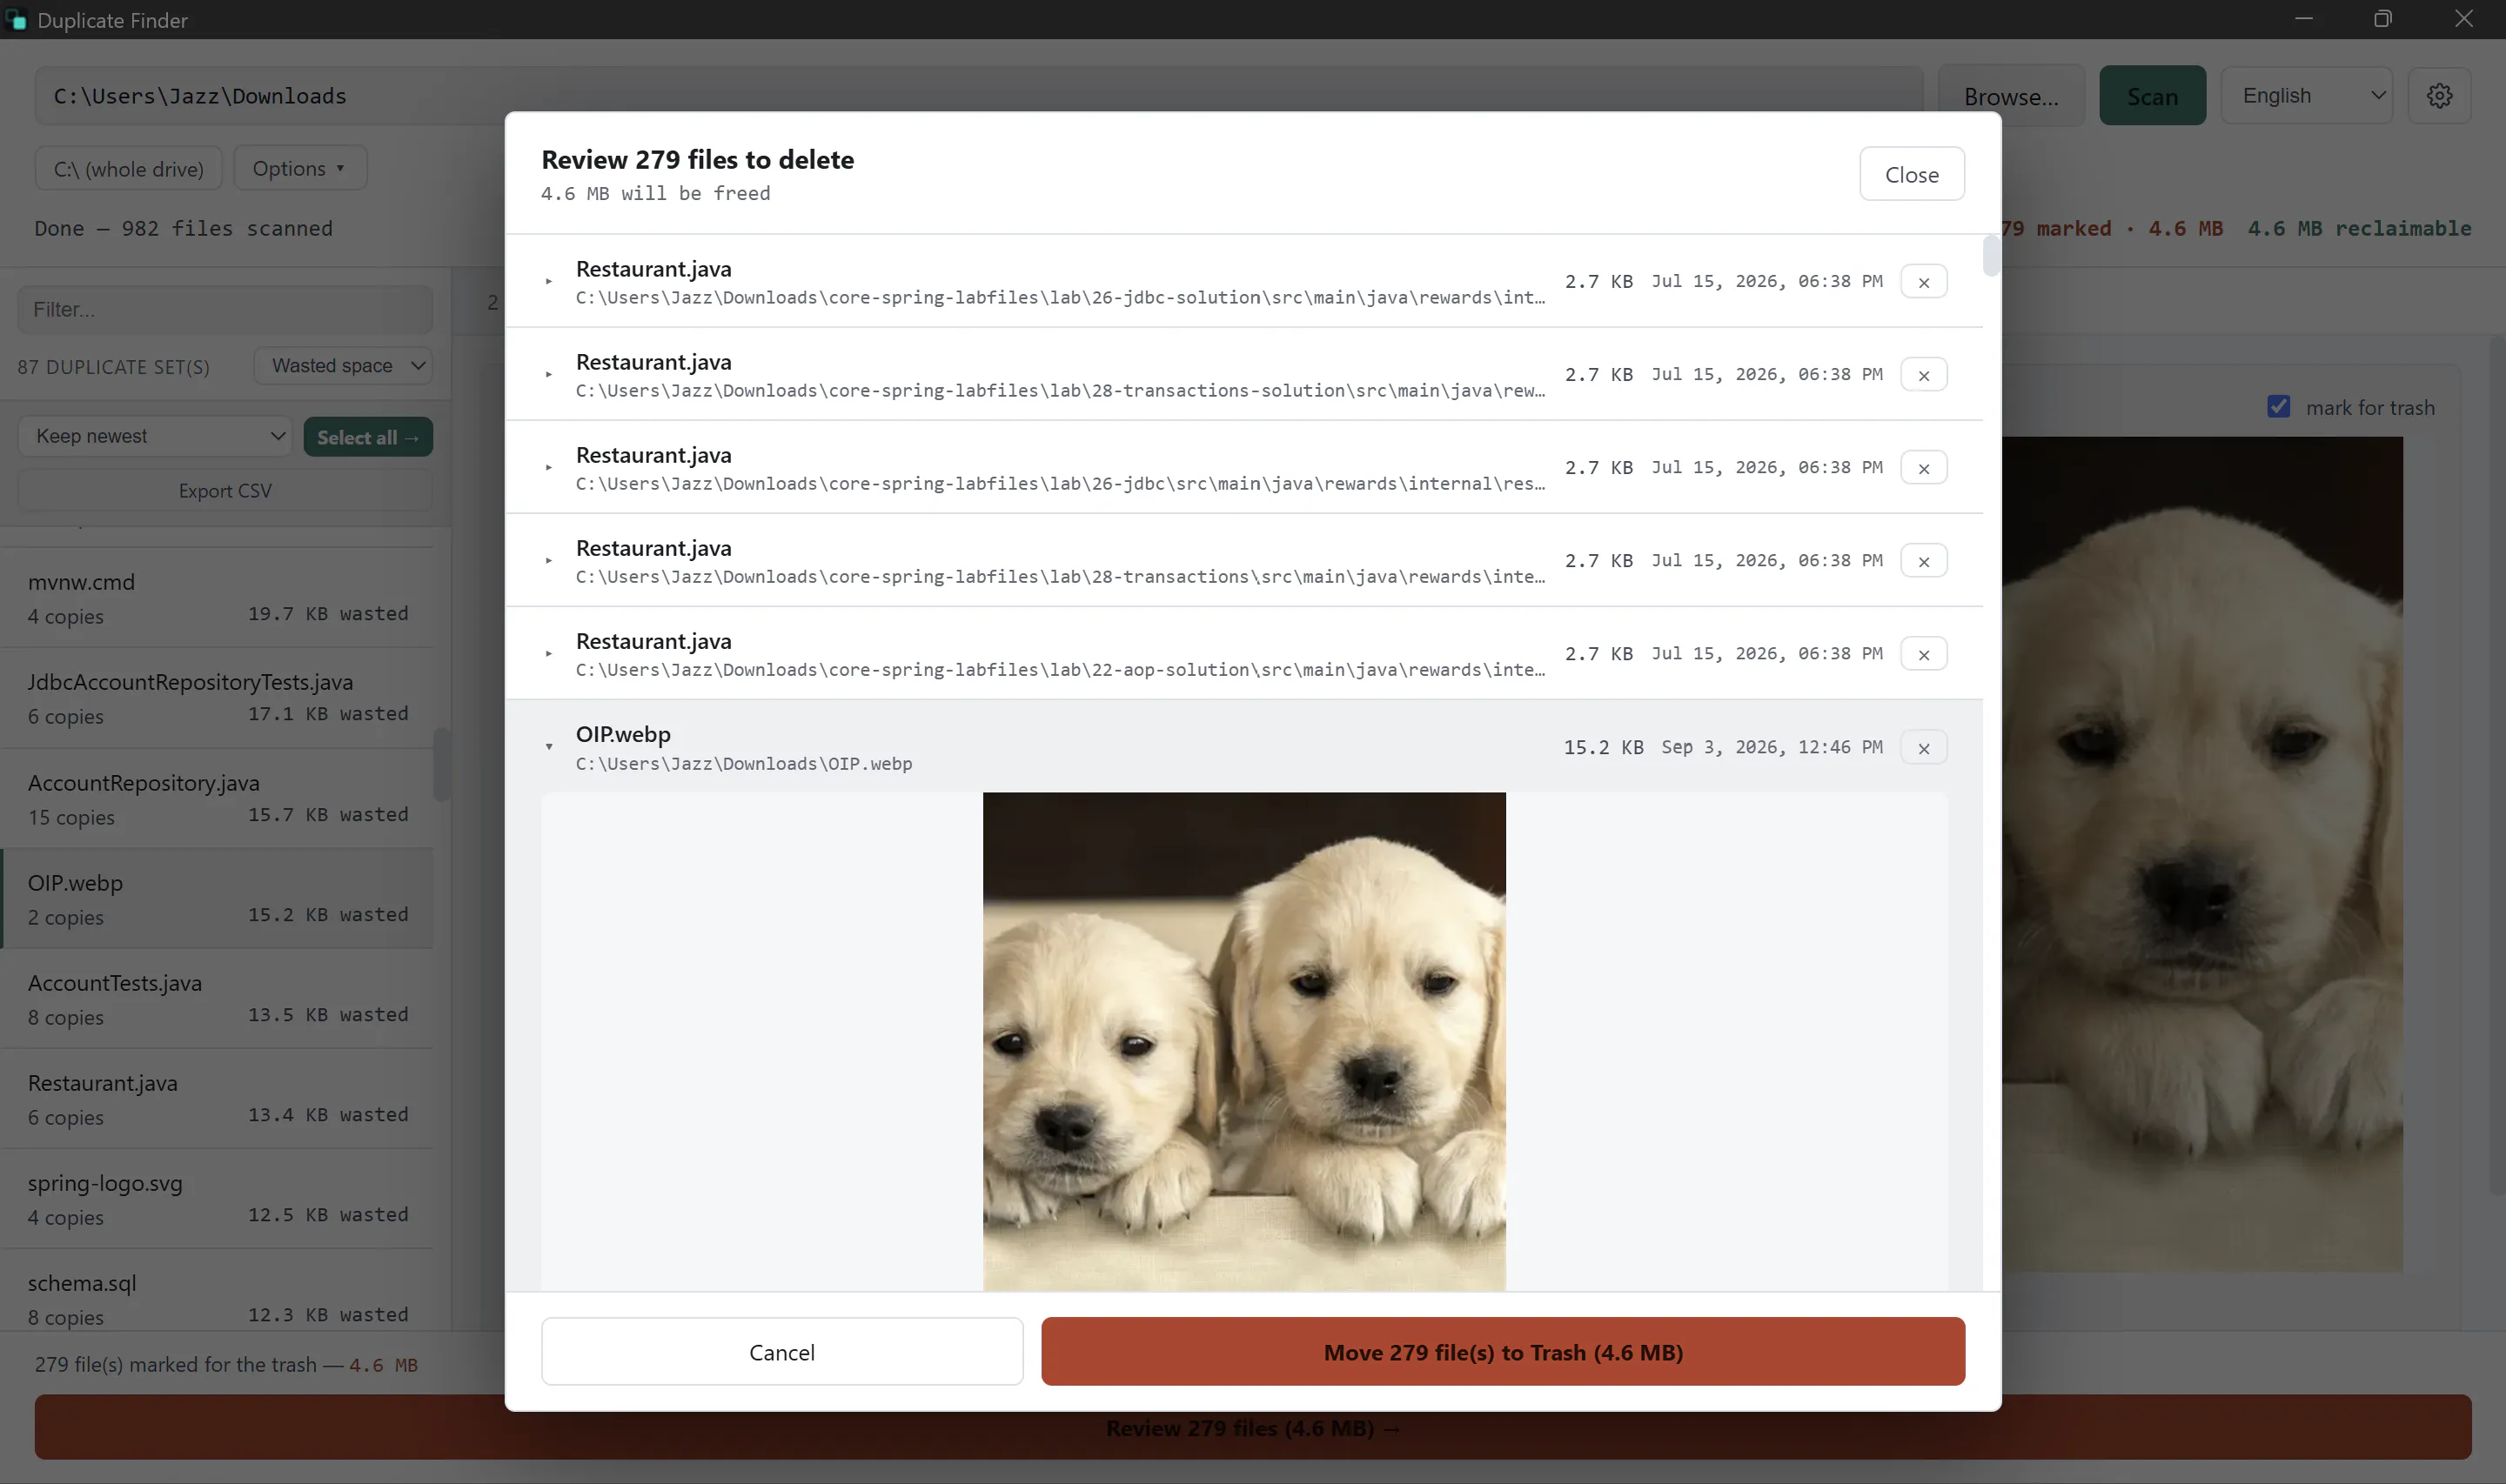Viewport: 2506px width, 1484px height.
Task: Expand Restaurant.java 28-transactions-solution row preview
Action: (548, 375)
